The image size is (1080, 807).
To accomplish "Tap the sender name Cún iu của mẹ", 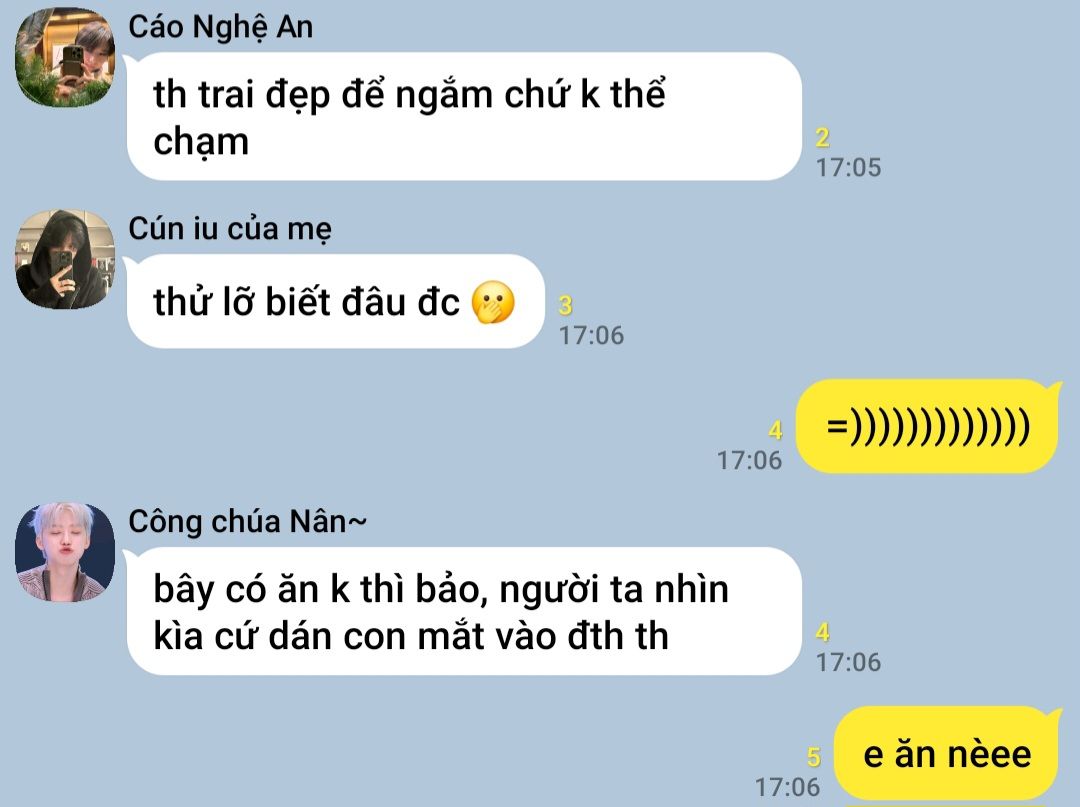I will pyautogui.click(x=230, y=229).
